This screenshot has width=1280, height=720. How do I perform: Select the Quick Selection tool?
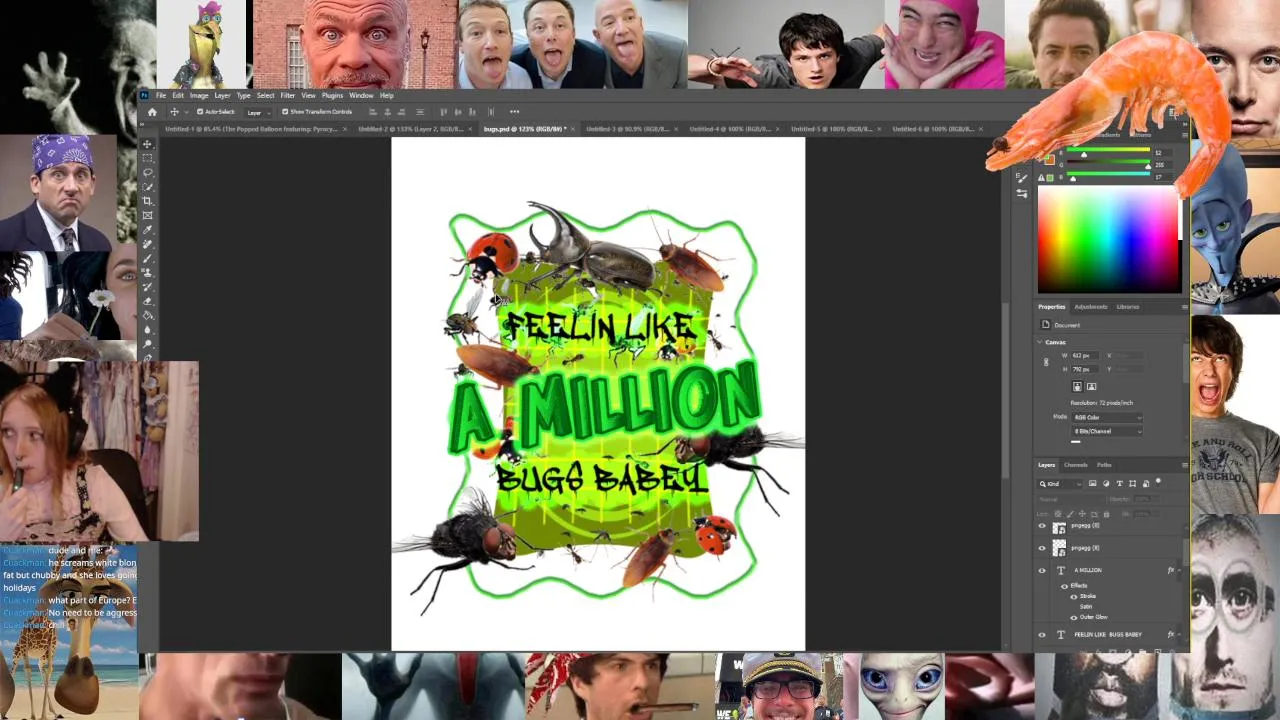point(147,187)
